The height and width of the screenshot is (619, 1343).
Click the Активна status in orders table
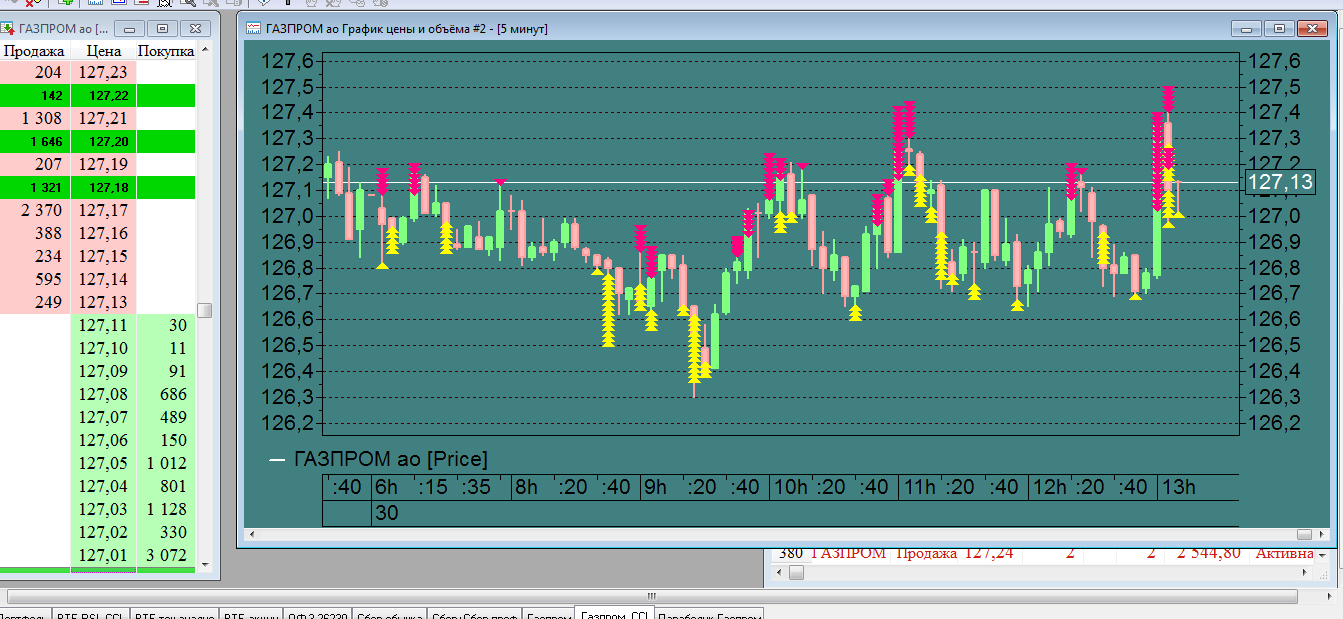[1285, 553]
